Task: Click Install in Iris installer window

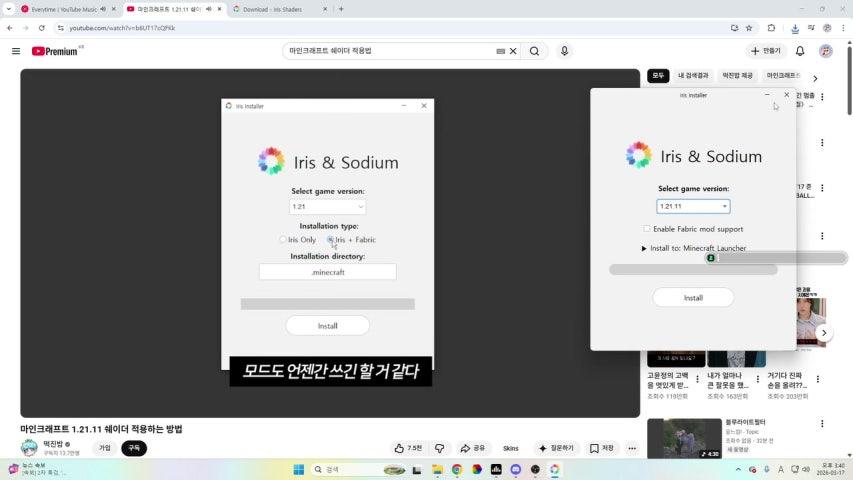Action: tap(693, 298)
